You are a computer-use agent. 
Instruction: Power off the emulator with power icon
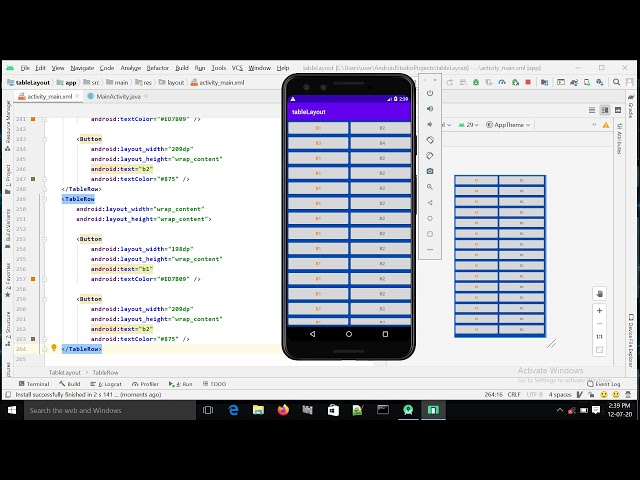[430, 93]
